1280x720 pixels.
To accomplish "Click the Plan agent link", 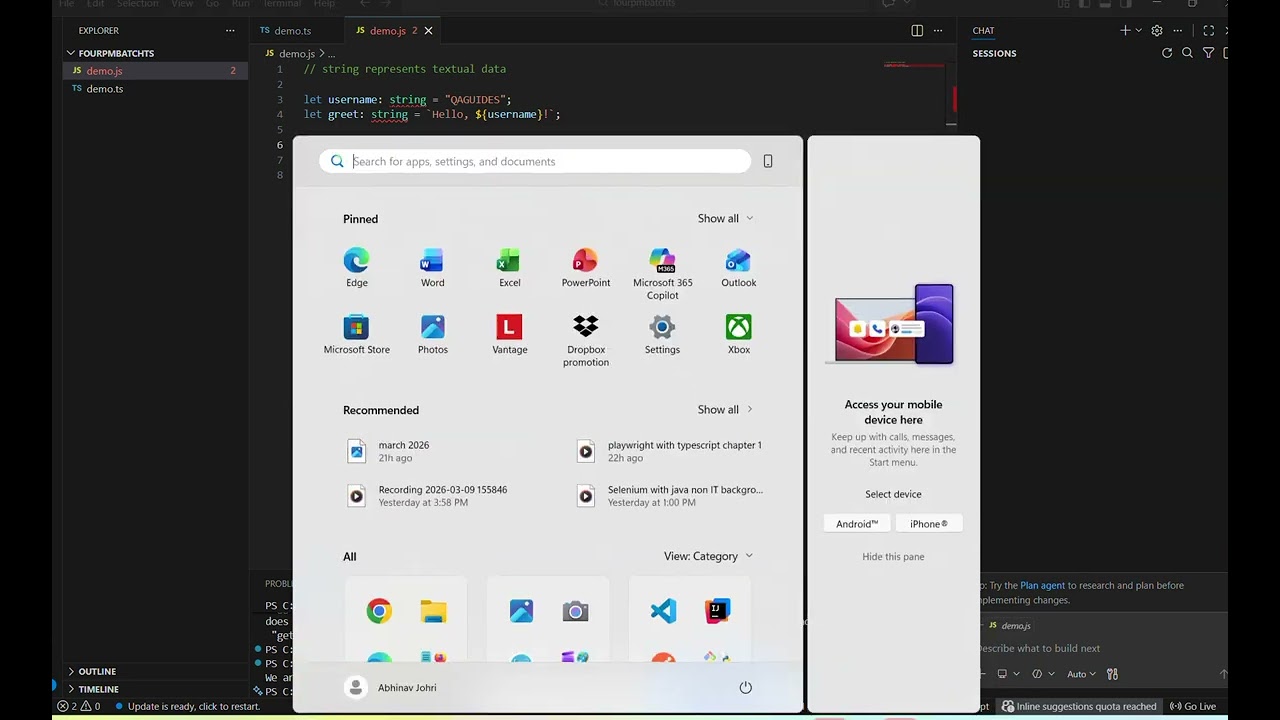I will click(1042, 585).
